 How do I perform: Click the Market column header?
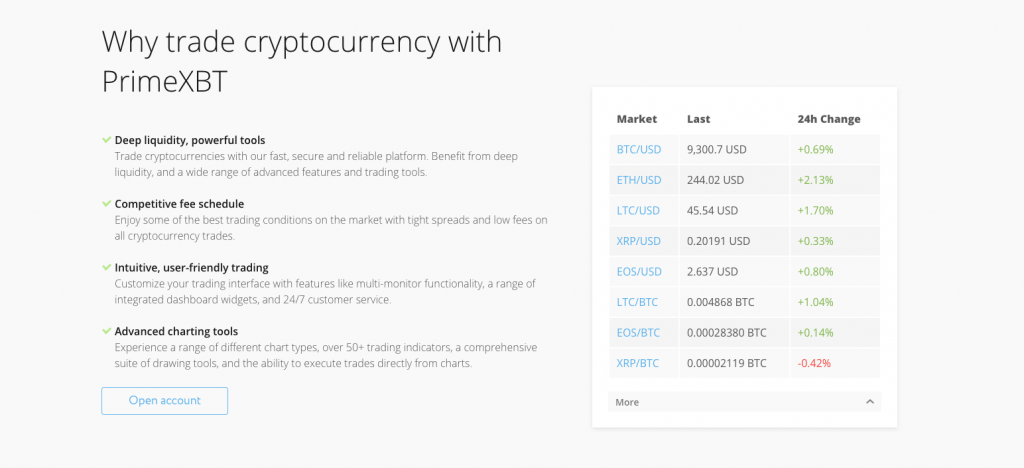click(637, 119)
